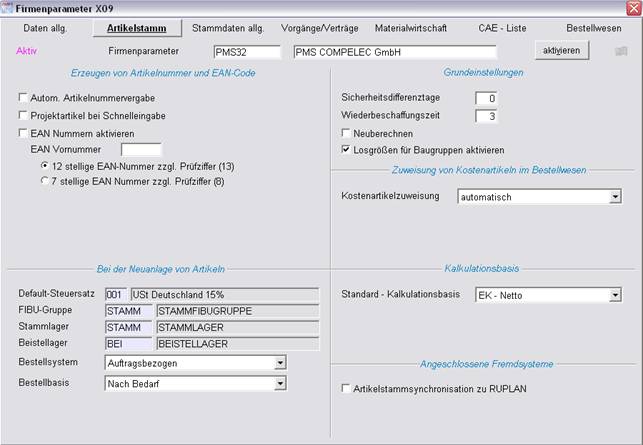The width and height of the screenshot is (643, 445).
Task: Click the EAN Vornummer input field
Action: click(x=141, y=149)
